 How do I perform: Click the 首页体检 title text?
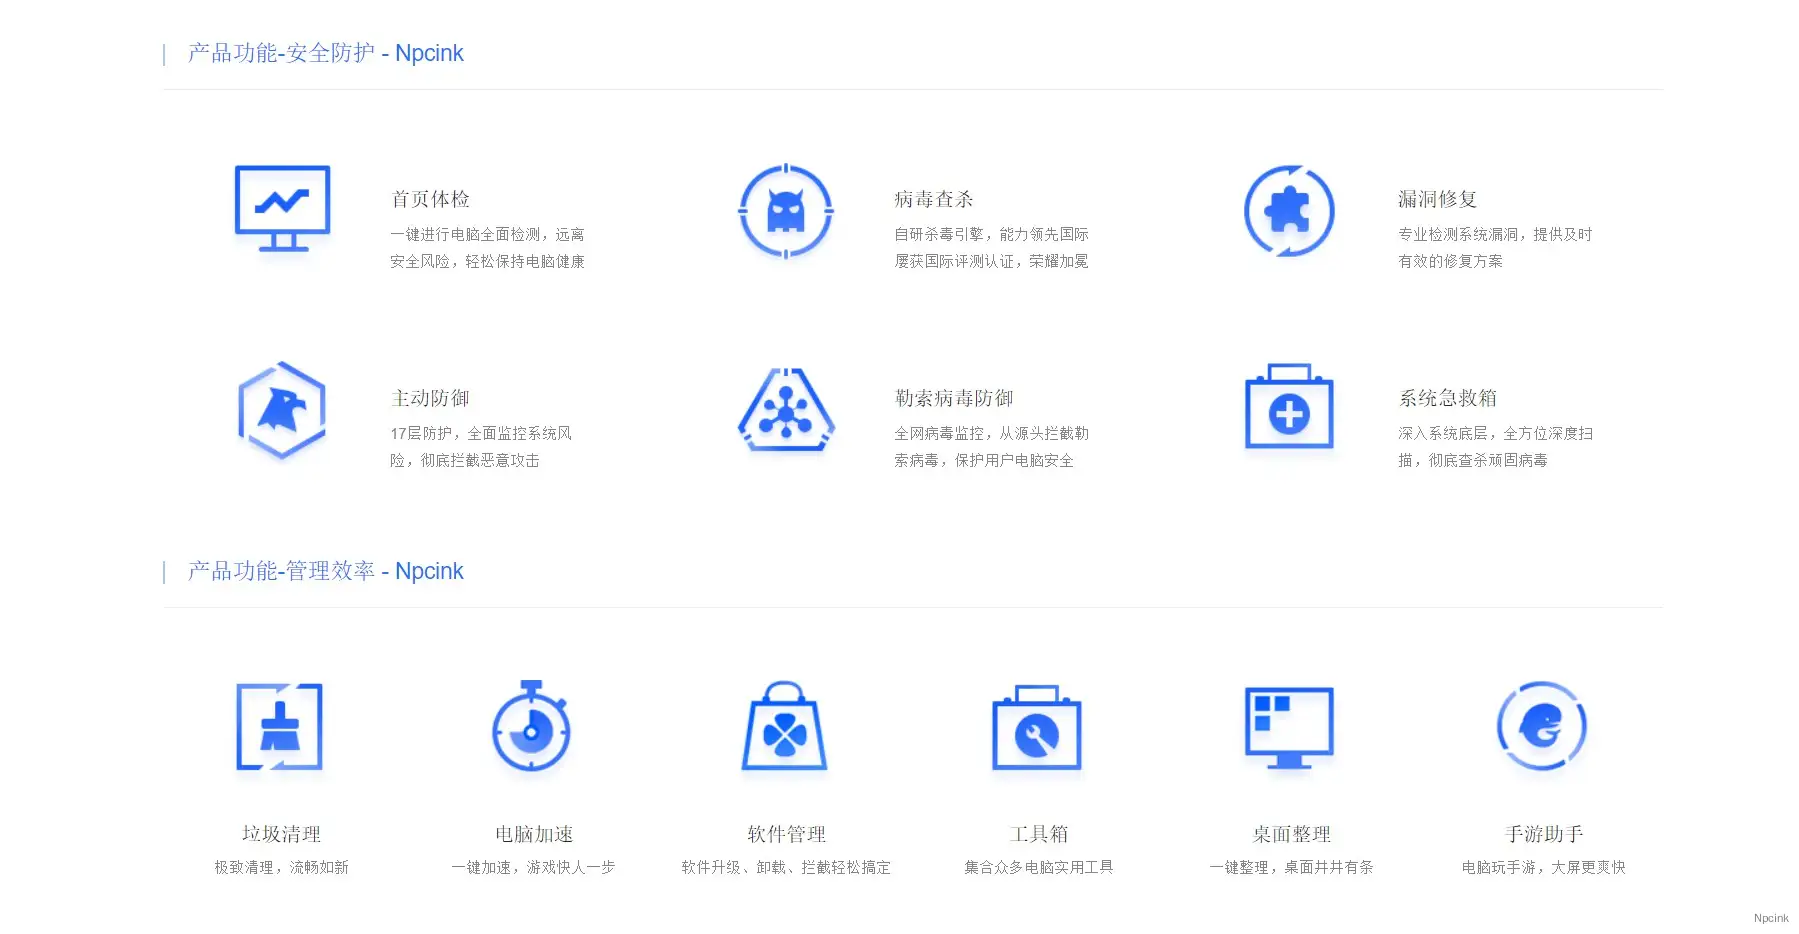tap(430, 199)
